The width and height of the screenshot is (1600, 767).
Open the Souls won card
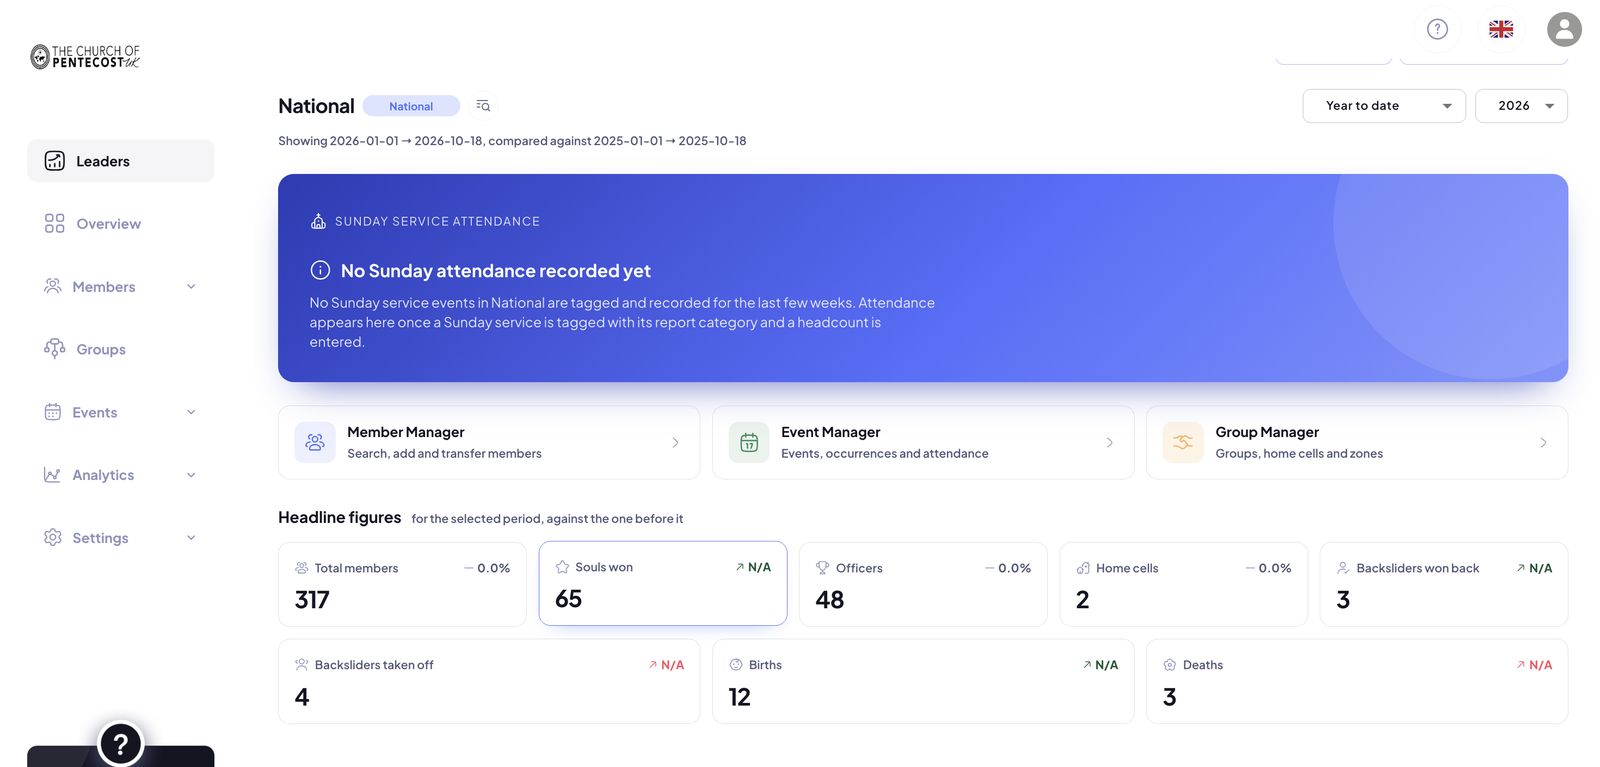[663, 584]
